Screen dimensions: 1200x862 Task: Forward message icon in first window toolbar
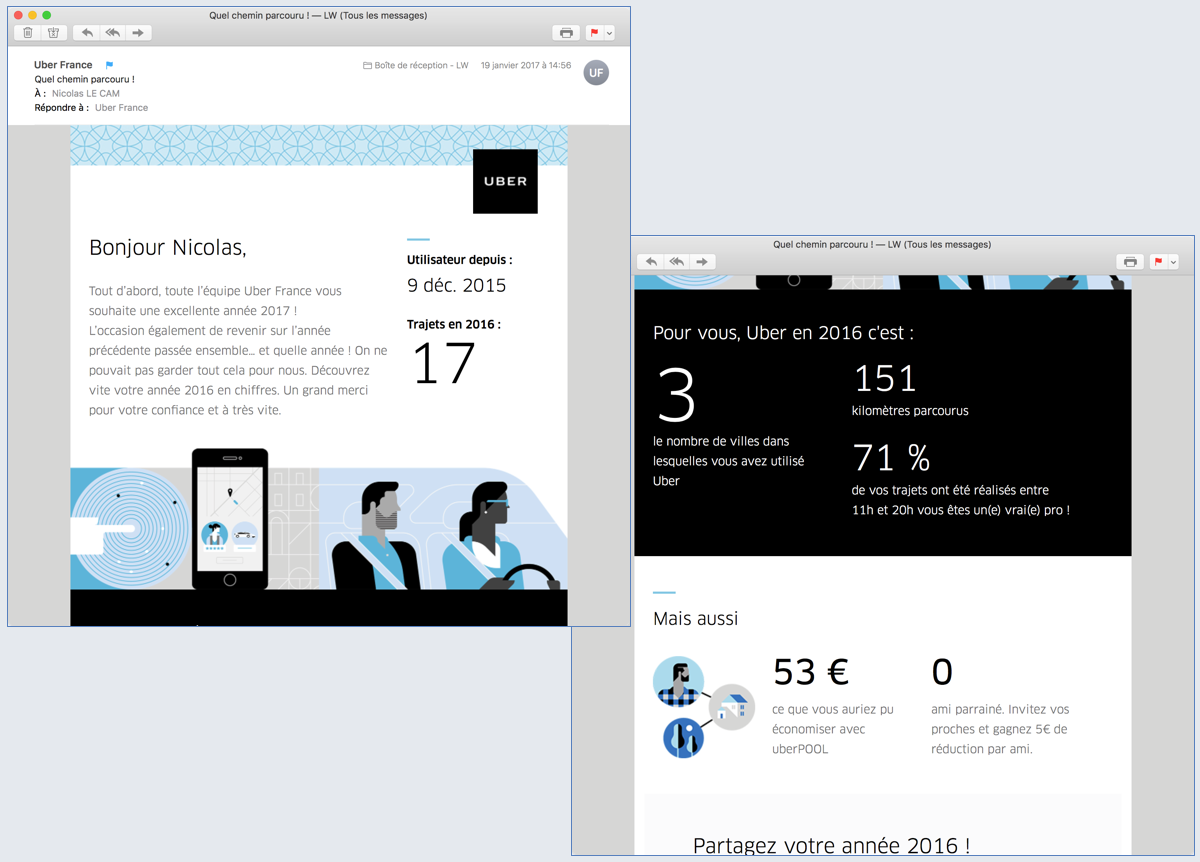pos(138,33)
